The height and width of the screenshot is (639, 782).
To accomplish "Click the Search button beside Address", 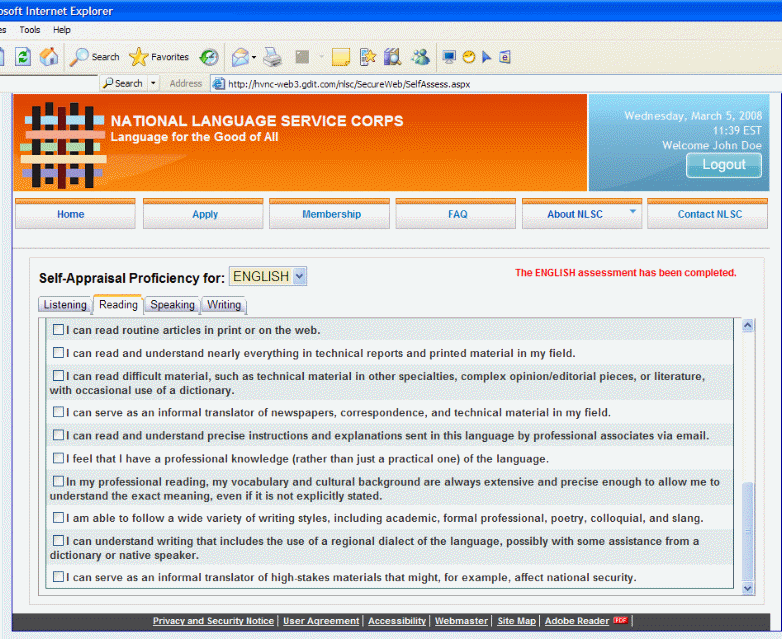I will [x=123, y=83].
